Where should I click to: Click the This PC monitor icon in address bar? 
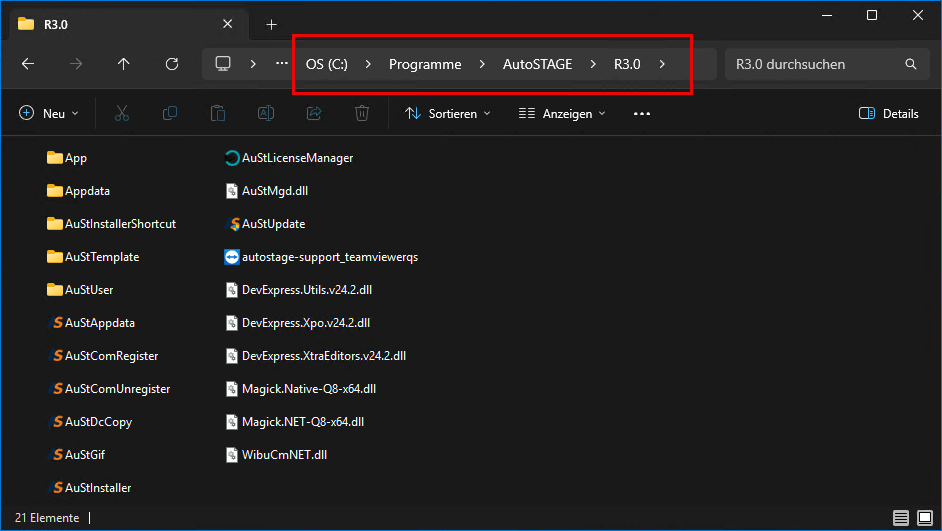point(223,64)
